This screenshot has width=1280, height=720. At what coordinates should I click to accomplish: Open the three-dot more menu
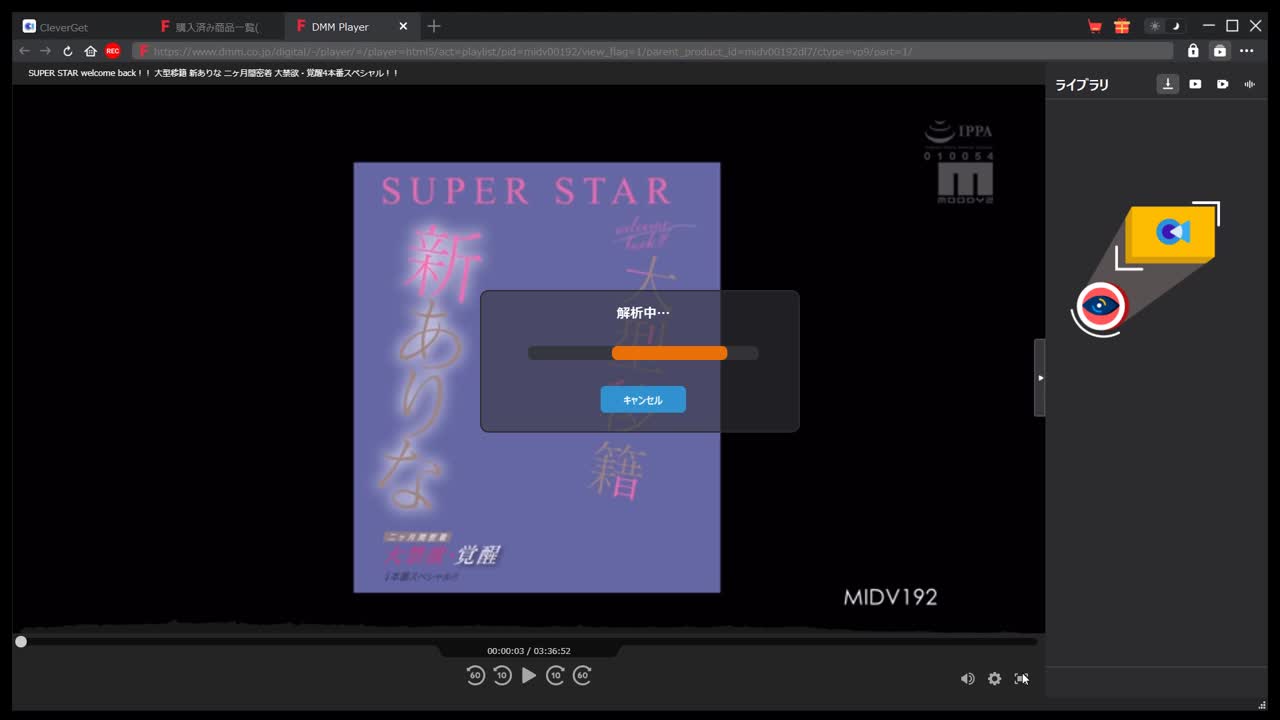1246,51
